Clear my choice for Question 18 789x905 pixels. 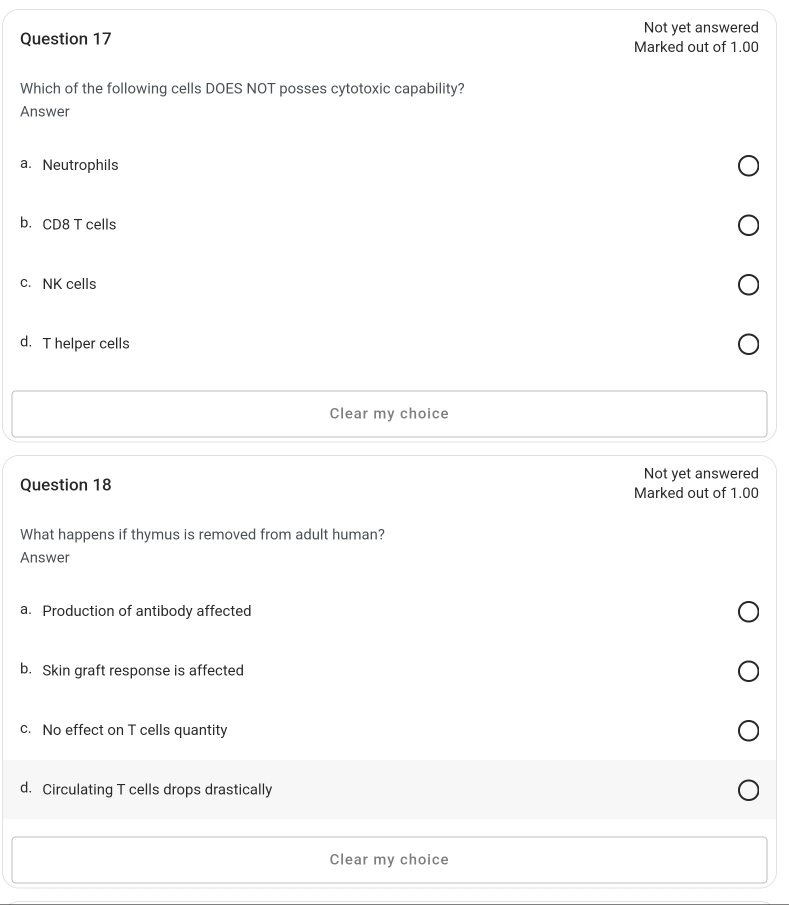[389, 859]
